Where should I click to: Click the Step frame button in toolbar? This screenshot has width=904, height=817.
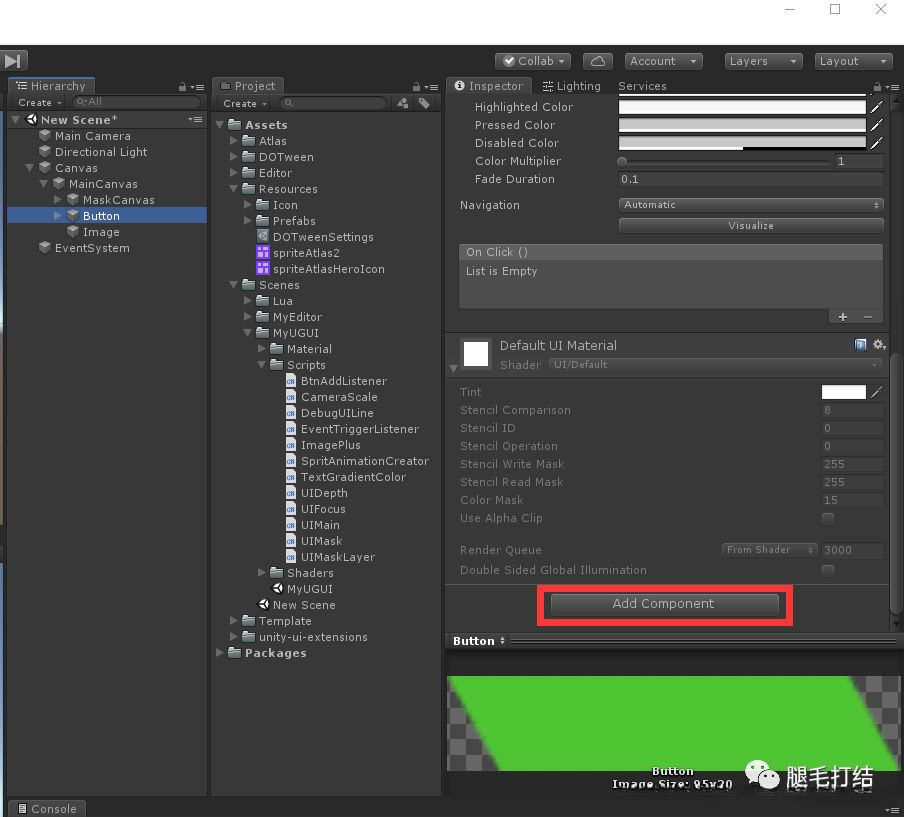coord(13,61)
